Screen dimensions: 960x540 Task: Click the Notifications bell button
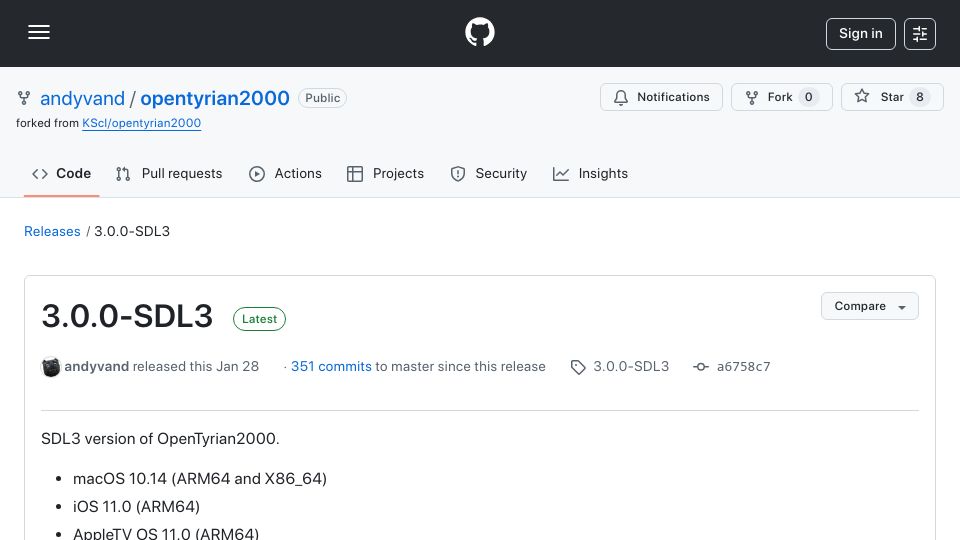pyautogui.click(x=661, y=97)
